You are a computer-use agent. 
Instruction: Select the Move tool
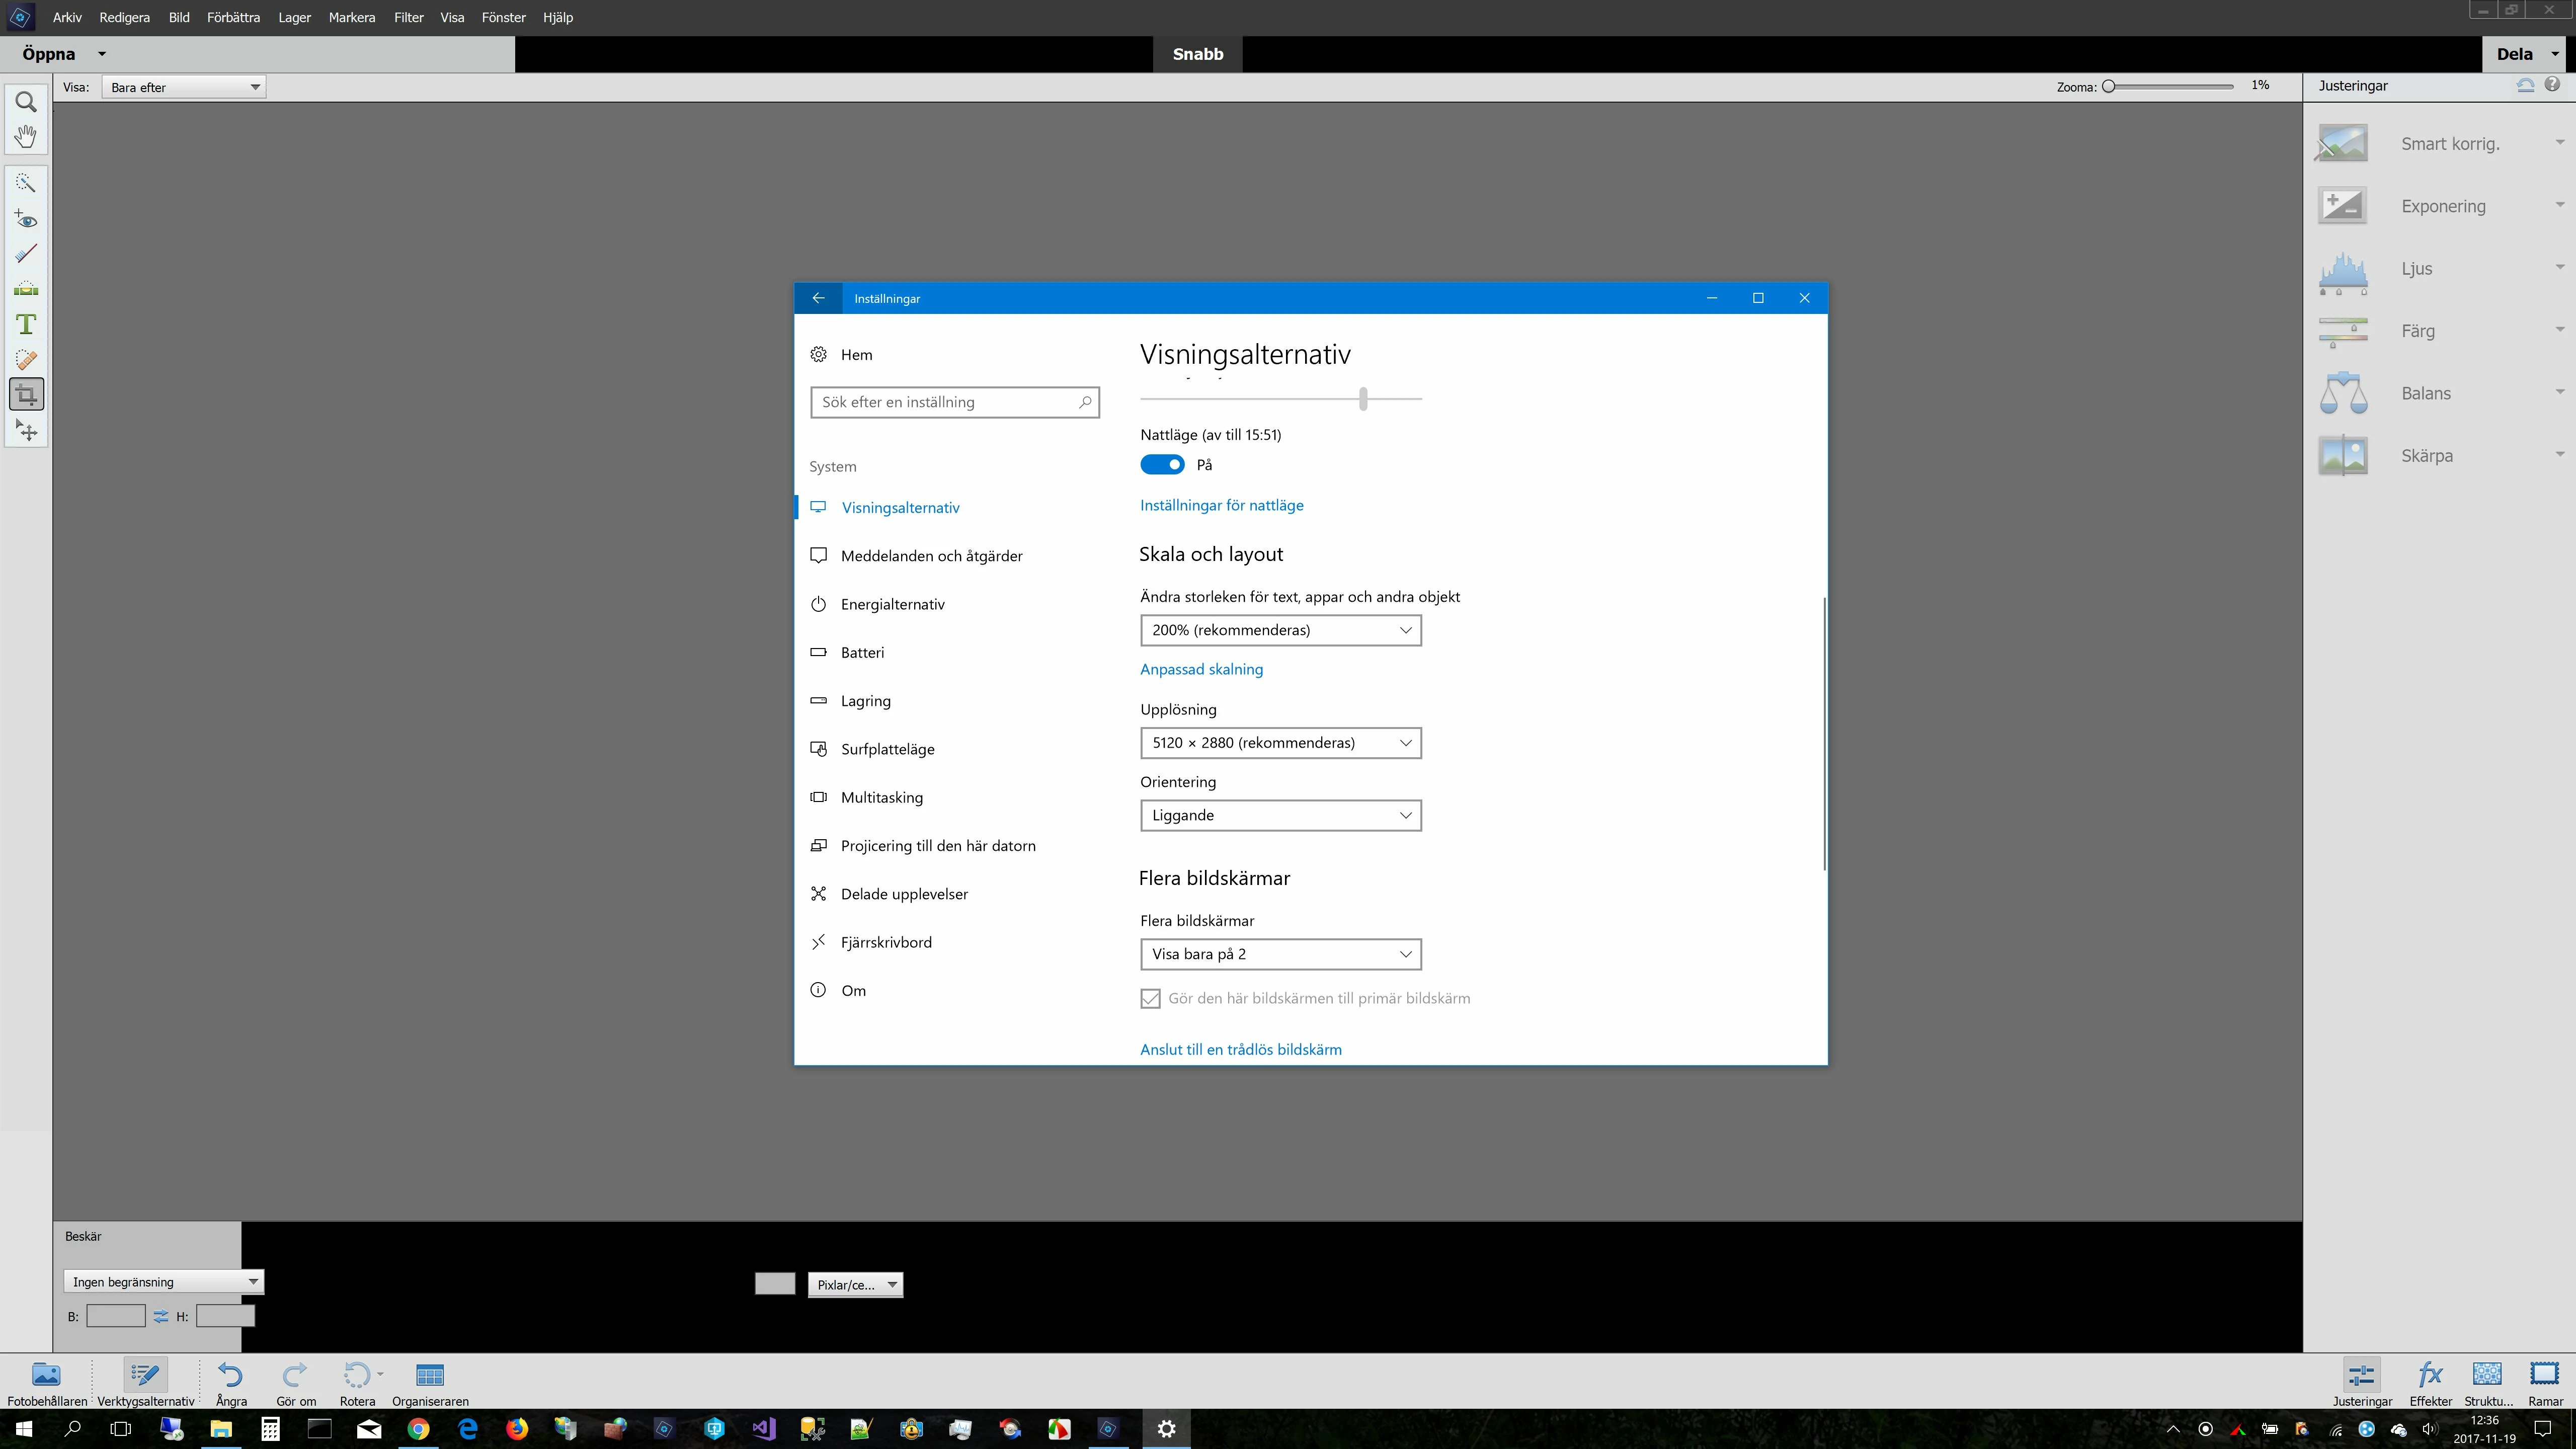(x=26, y=430)
